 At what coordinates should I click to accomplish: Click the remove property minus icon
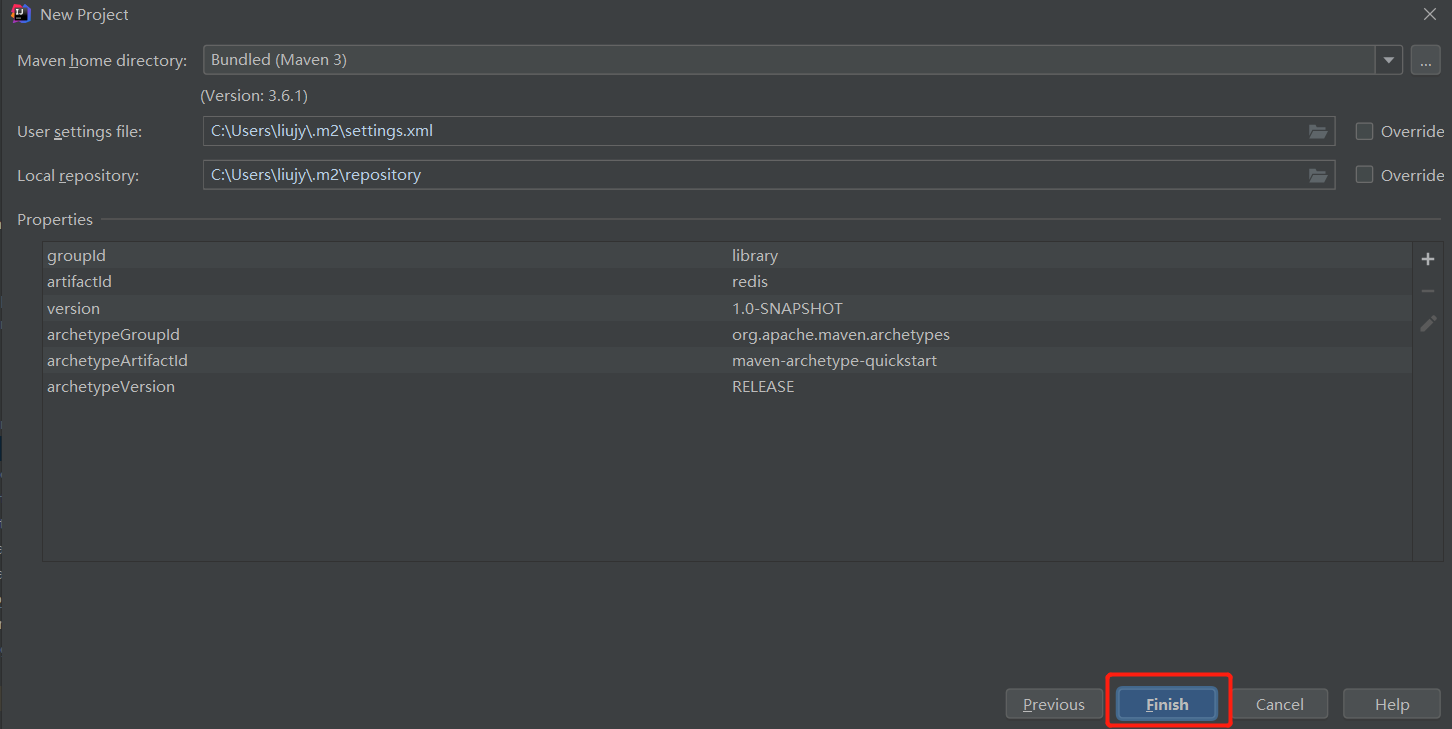(1428, 291)
